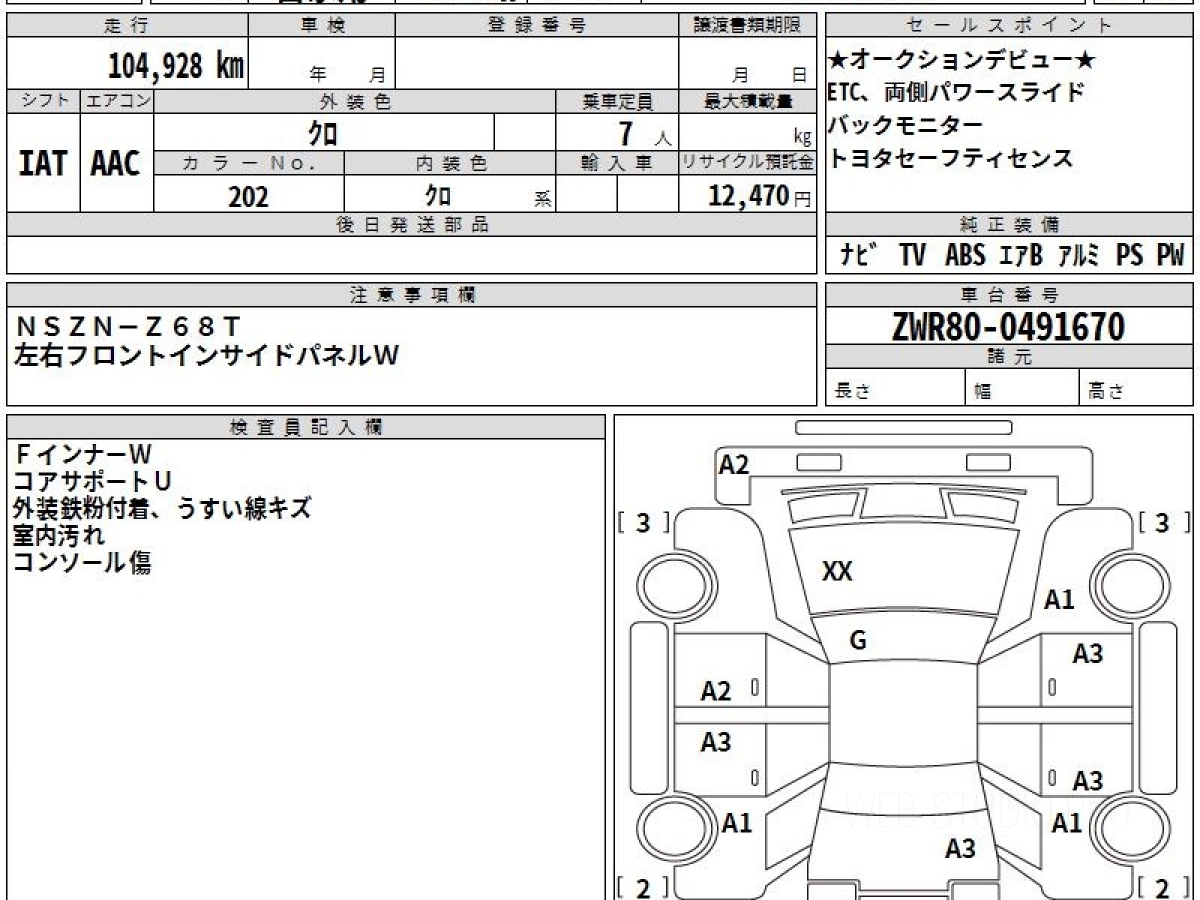Select the 純正装備 header
This screenshot has height=900, width=1200.
[1008, 225]
